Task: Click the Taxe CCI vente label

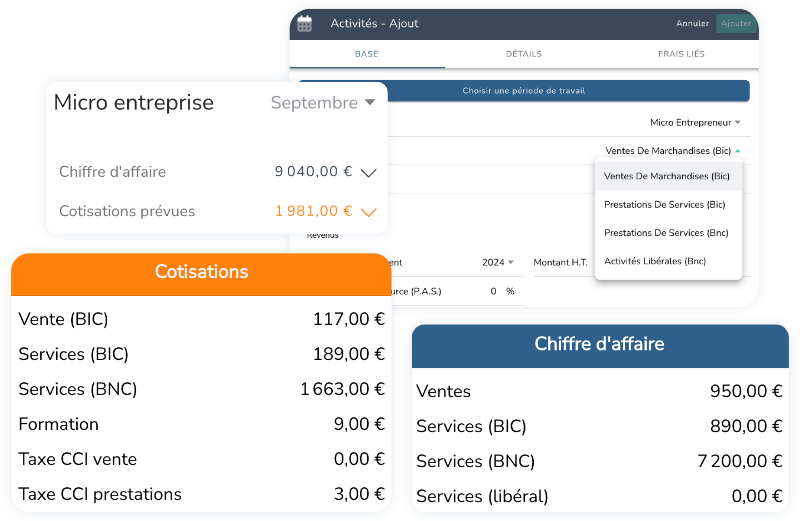Action: (78, 459)
